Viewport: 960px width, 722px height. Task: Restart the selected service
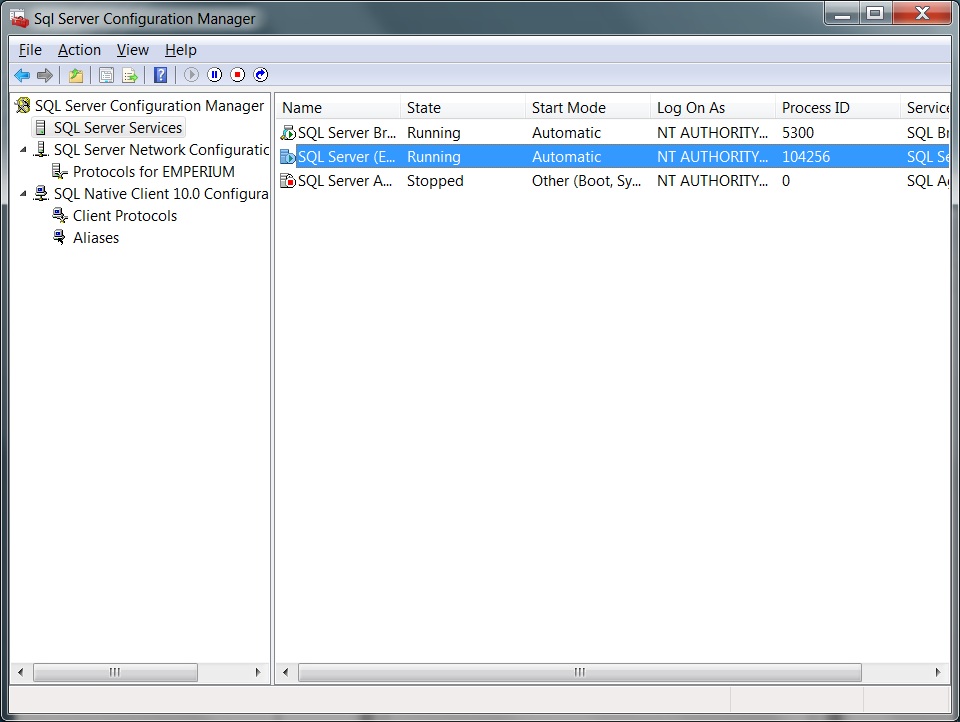pos(261,75)
